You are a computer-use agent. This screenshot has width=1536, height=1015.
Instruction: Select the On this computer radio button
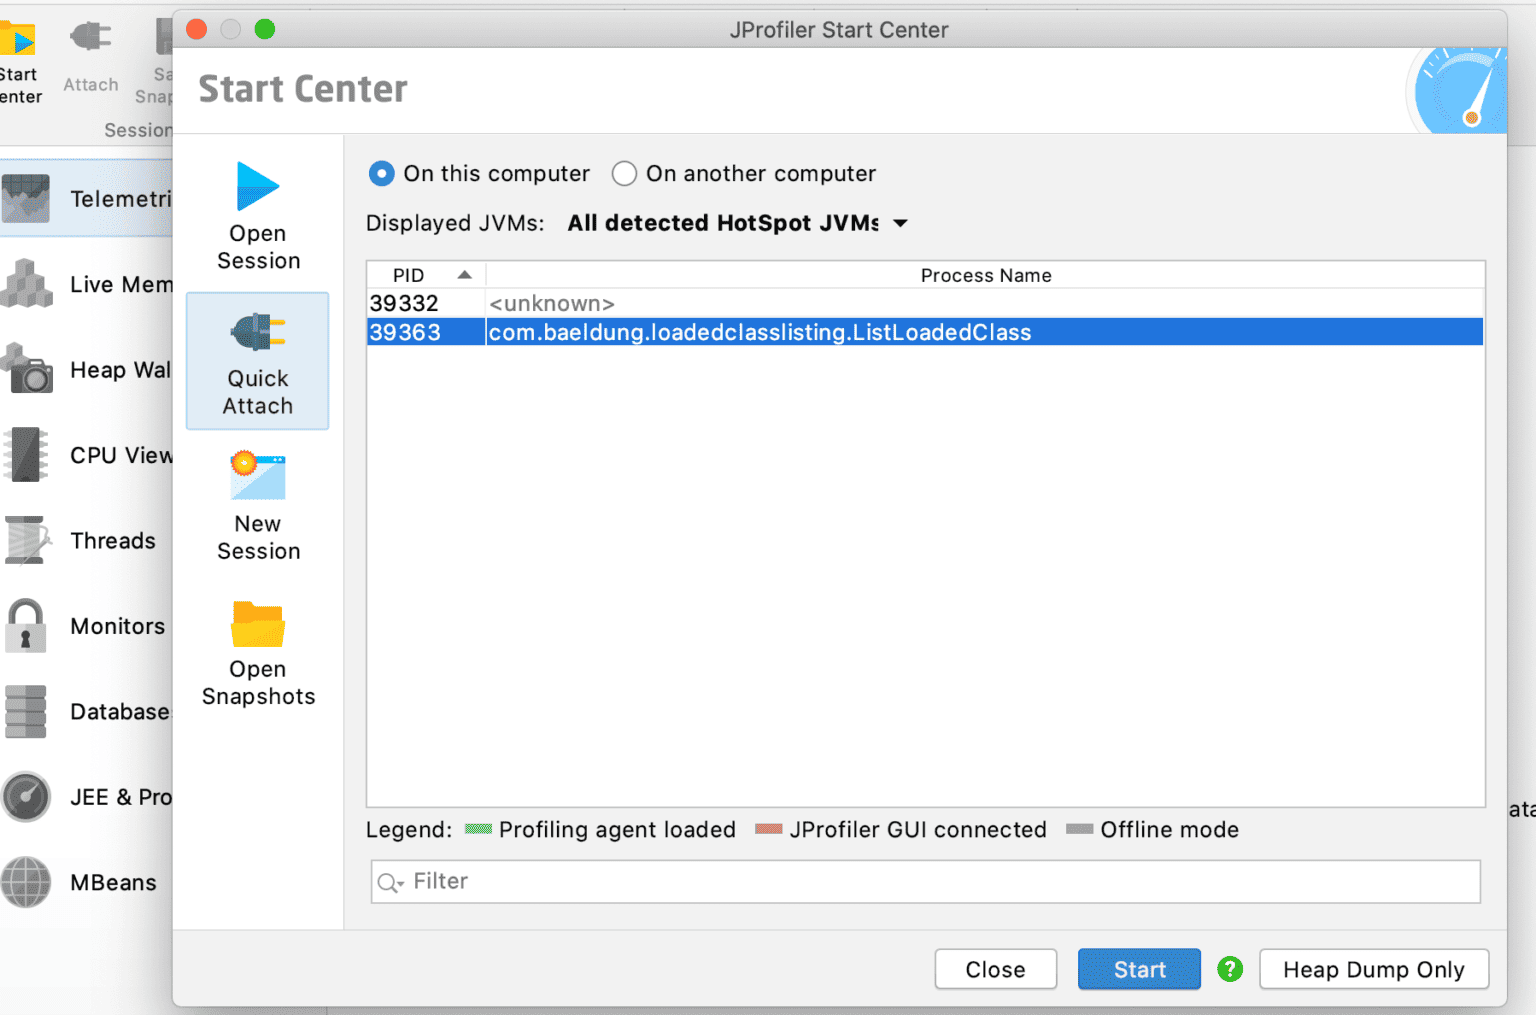point(381,174)
